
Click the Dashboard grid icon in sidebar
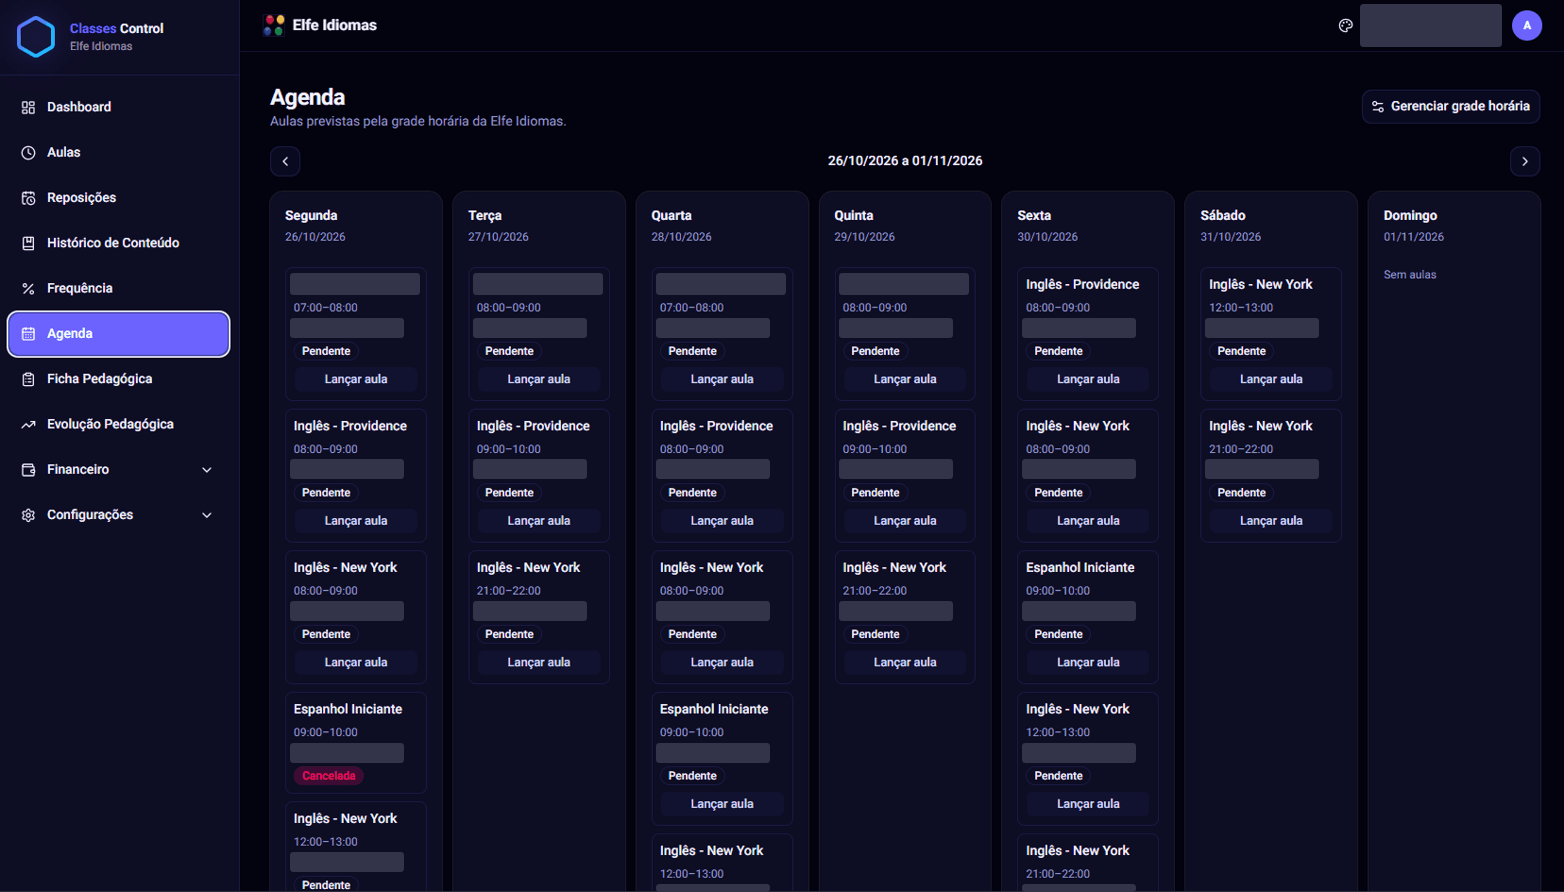tap(28, 107)
